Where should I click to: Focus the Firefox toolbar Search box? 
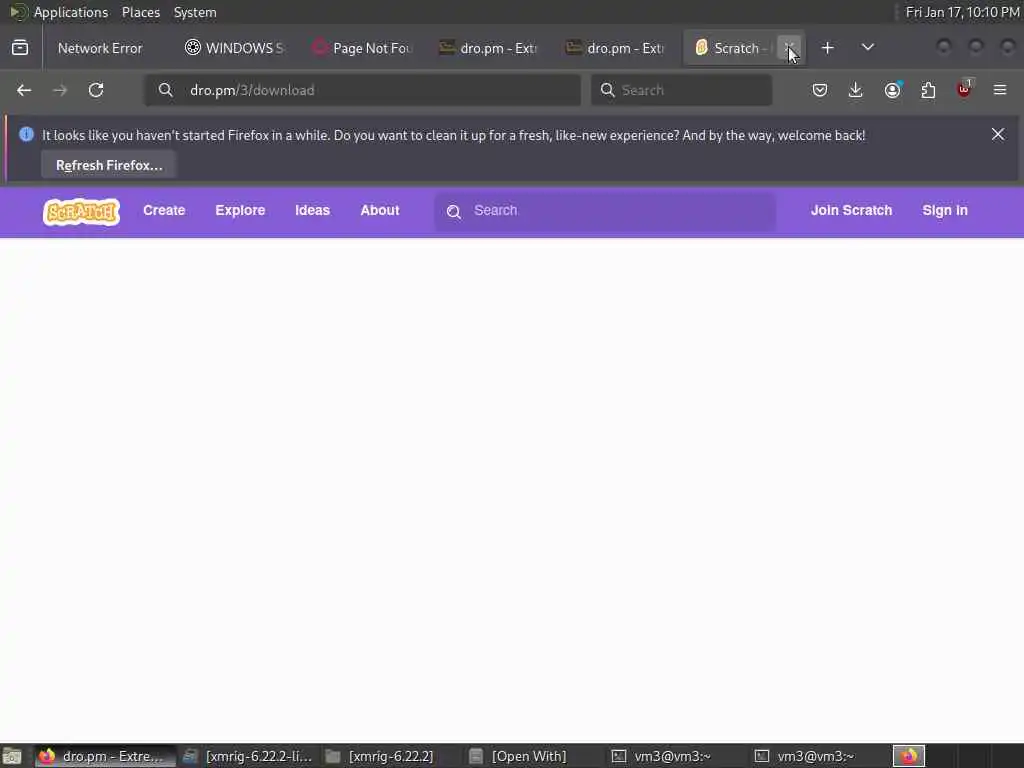coord(681,90)
